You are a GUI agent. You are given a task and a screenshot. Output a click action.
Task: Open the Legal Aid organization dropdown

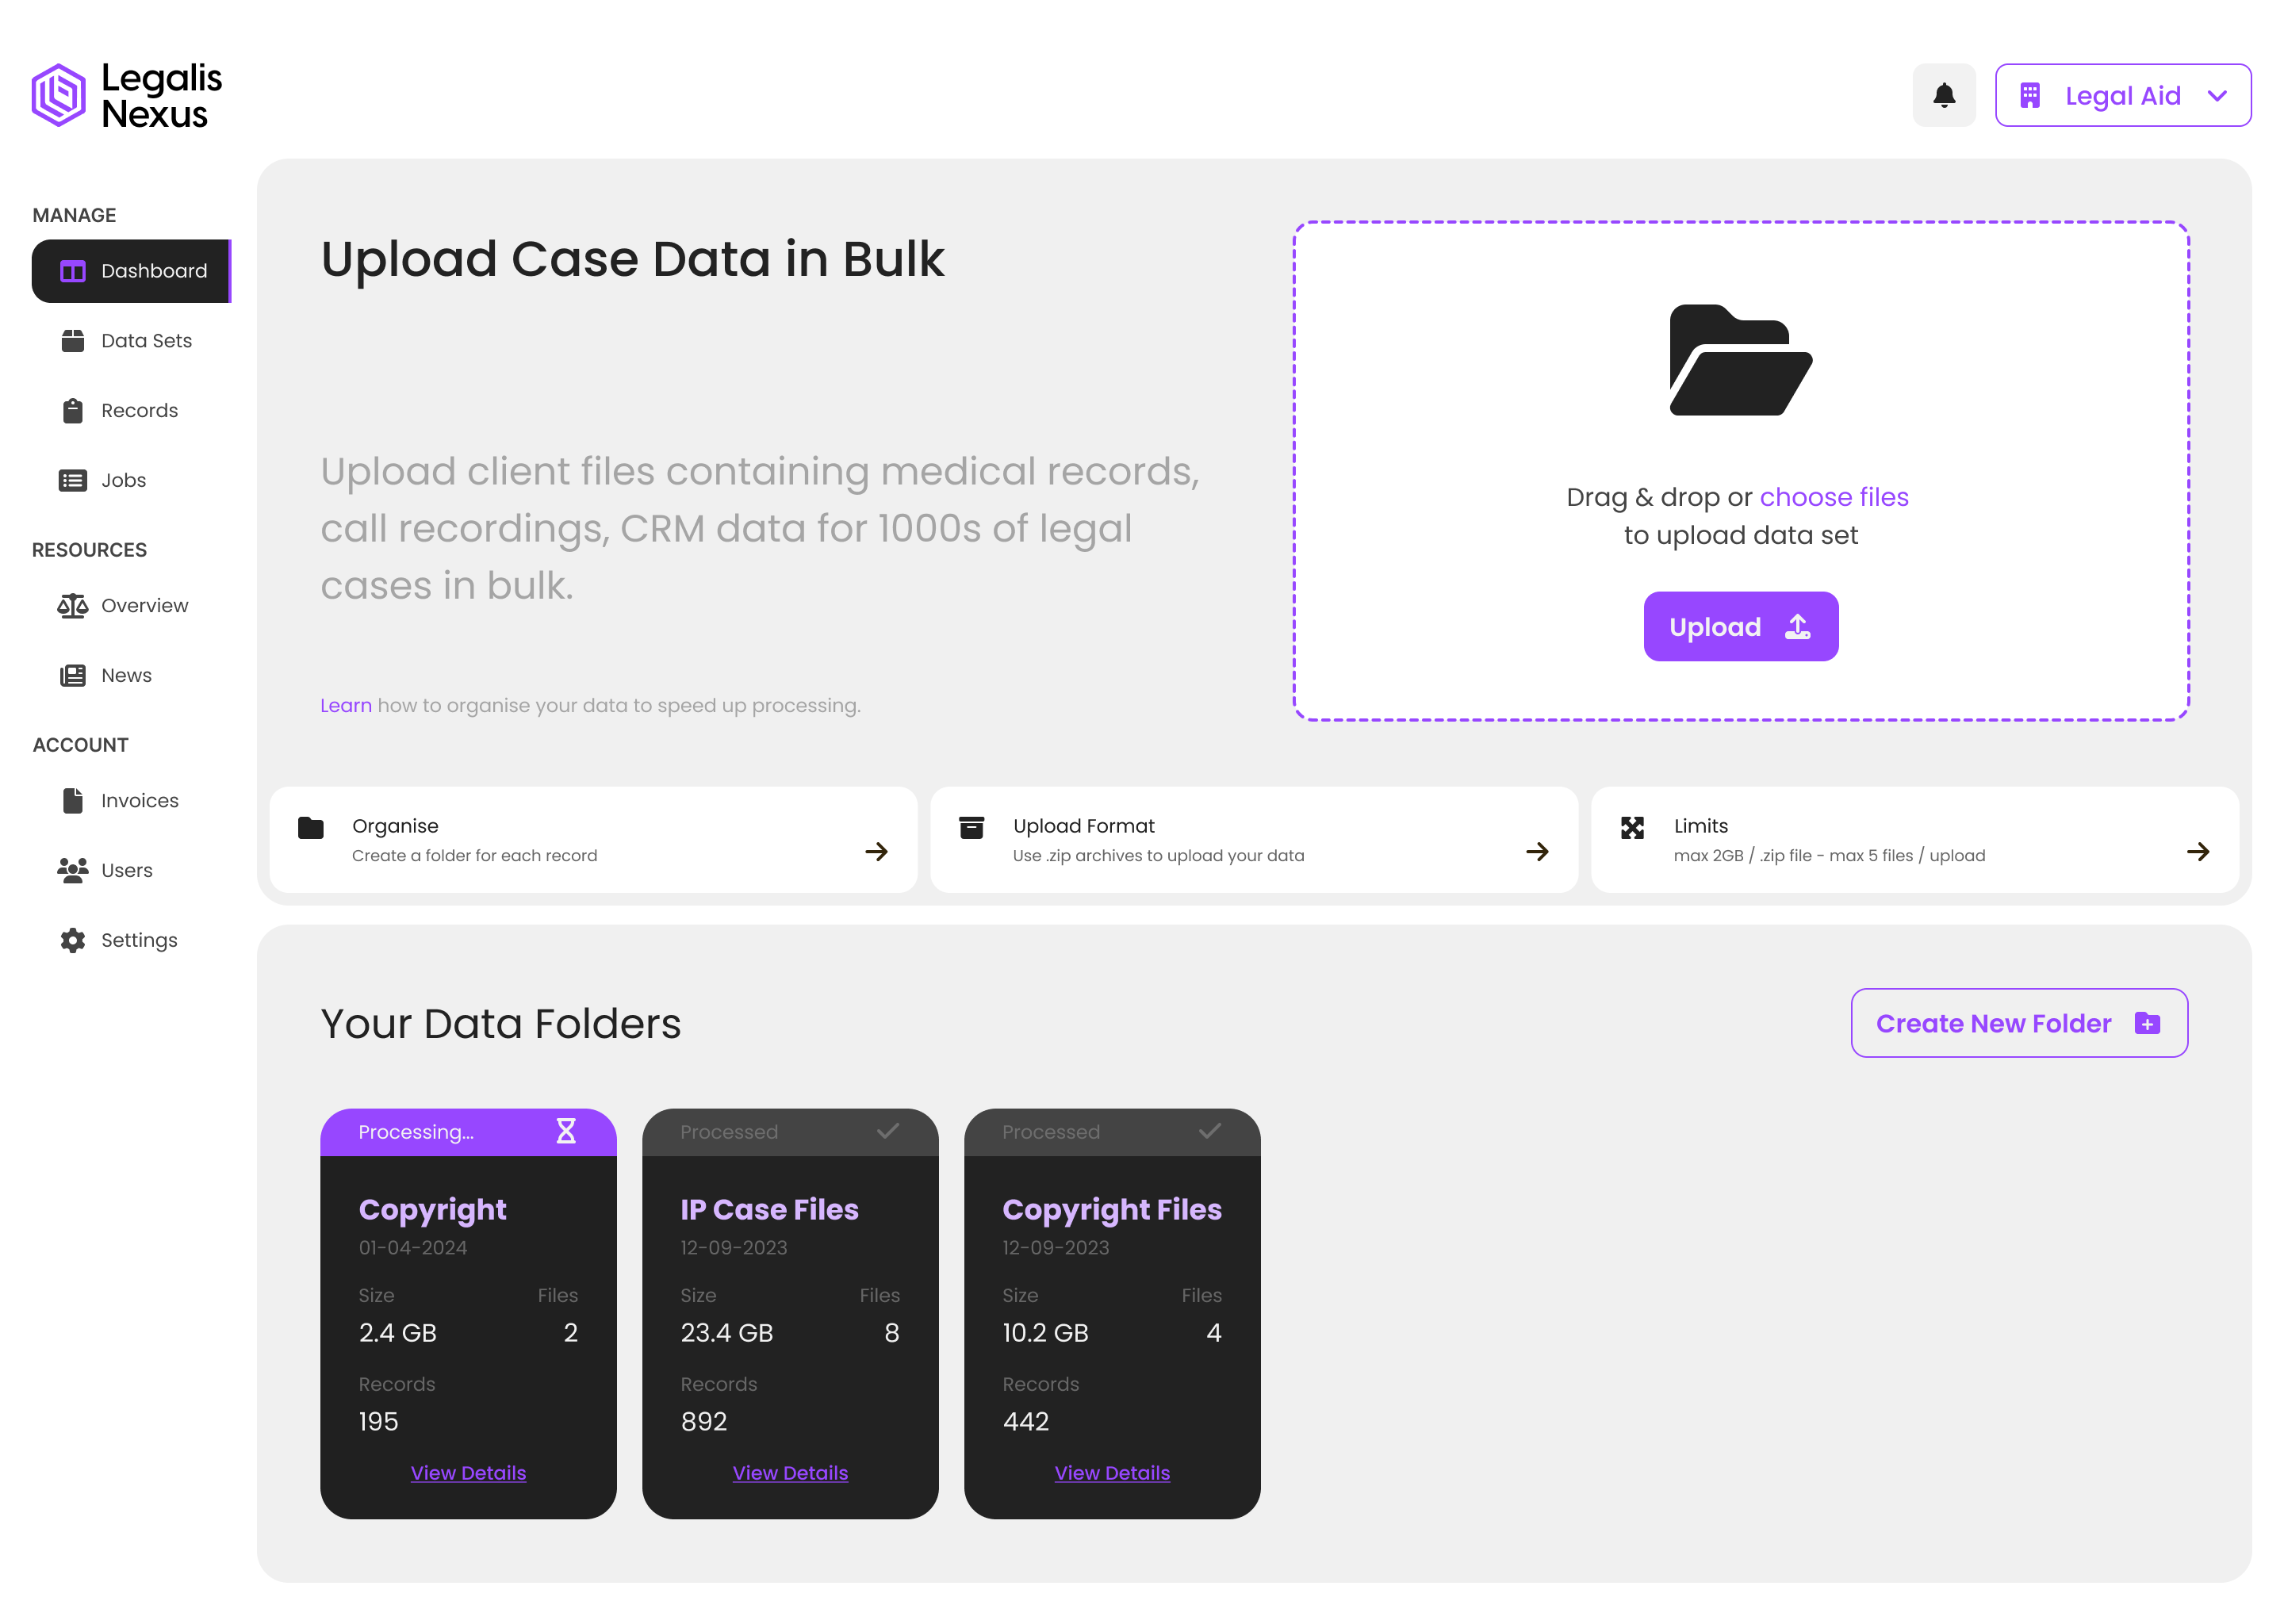2122,96
